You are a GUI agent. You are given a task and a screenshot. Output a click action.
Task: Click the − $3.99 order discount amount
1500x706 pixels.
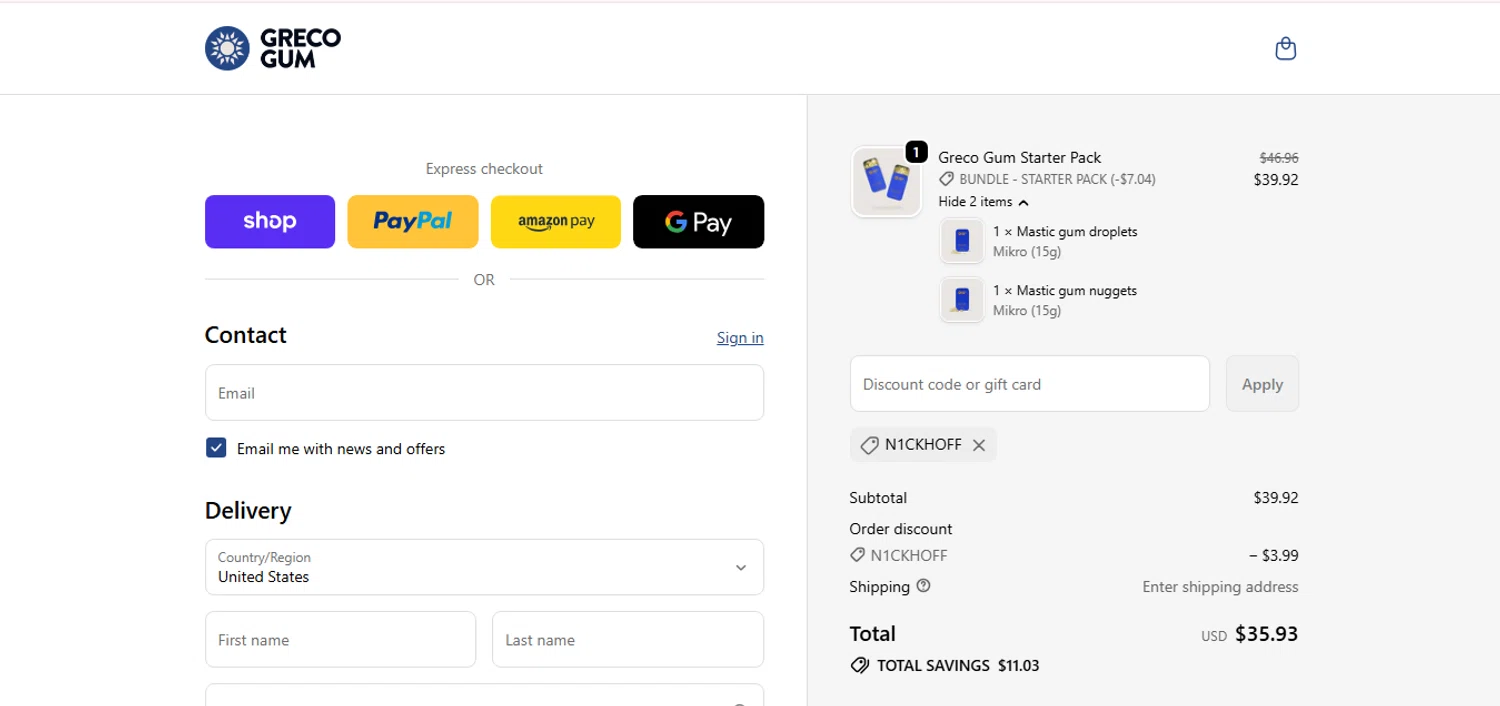coord(1274,556)
